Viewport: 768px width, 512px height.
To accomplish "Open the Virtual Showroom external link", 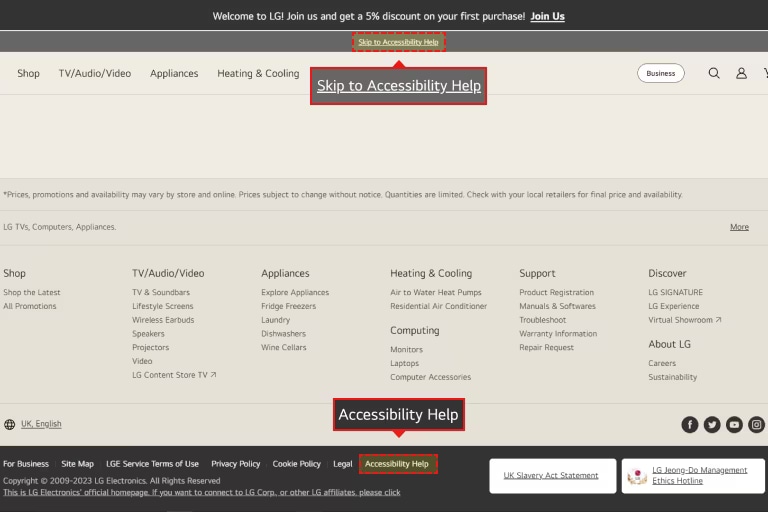I will click(684, 320).
